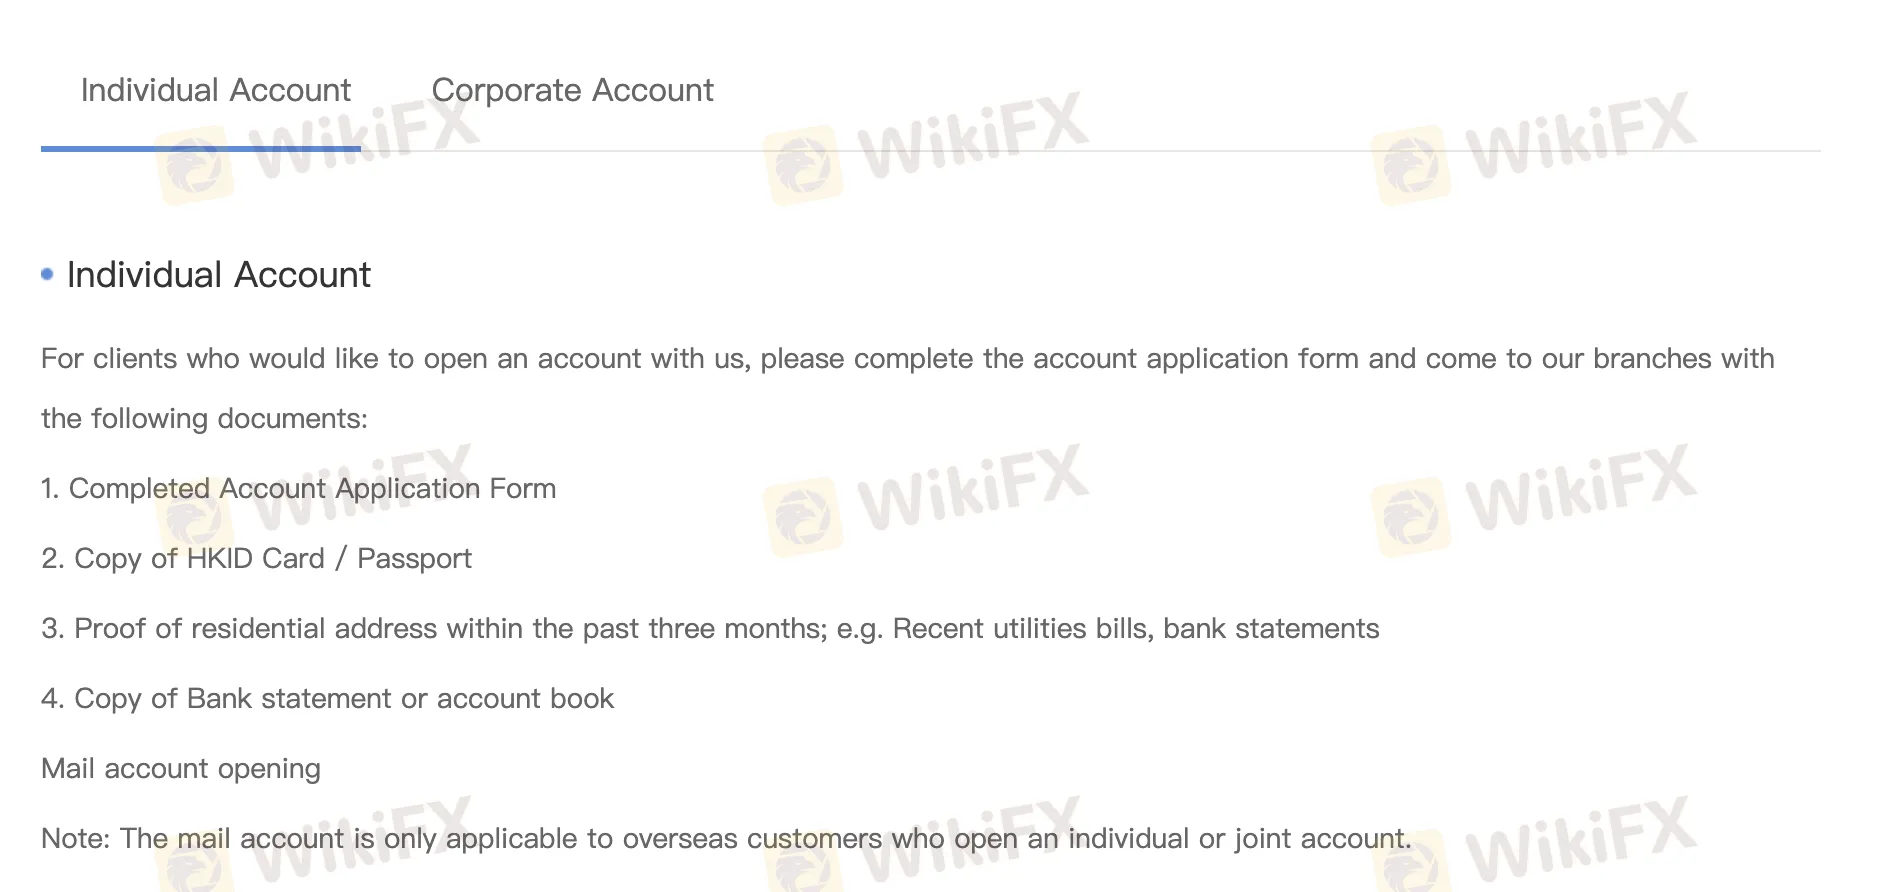Click the blue underline indicator below Individual Account
The height and width of the screenshot is (892, 1888).
point(200,148)
